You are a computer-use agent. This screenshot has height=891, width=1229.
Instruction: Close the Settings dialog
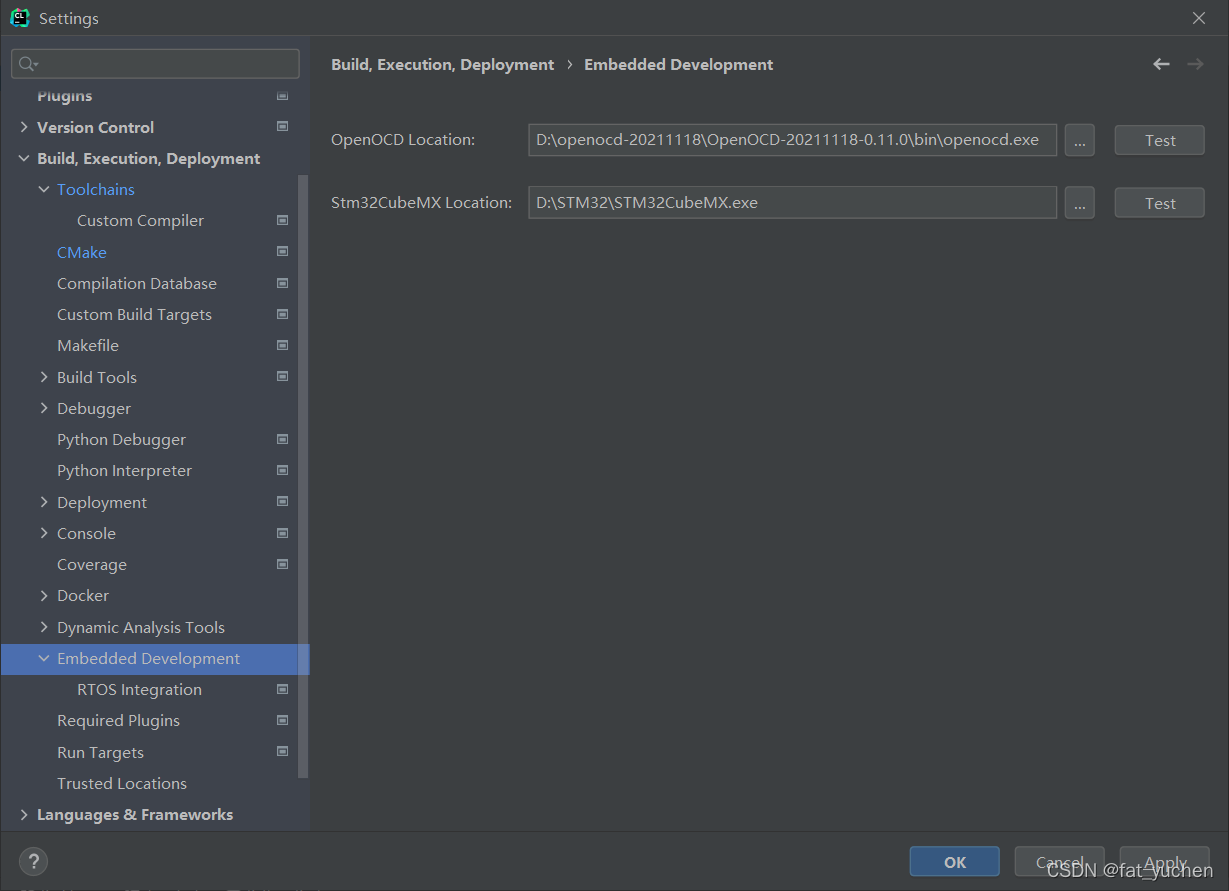[1199, 18]
